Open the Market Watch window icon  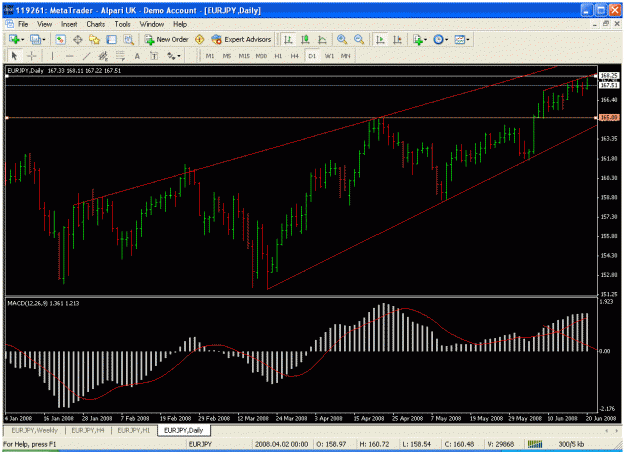pyautogui.click(x=60, y=39)
